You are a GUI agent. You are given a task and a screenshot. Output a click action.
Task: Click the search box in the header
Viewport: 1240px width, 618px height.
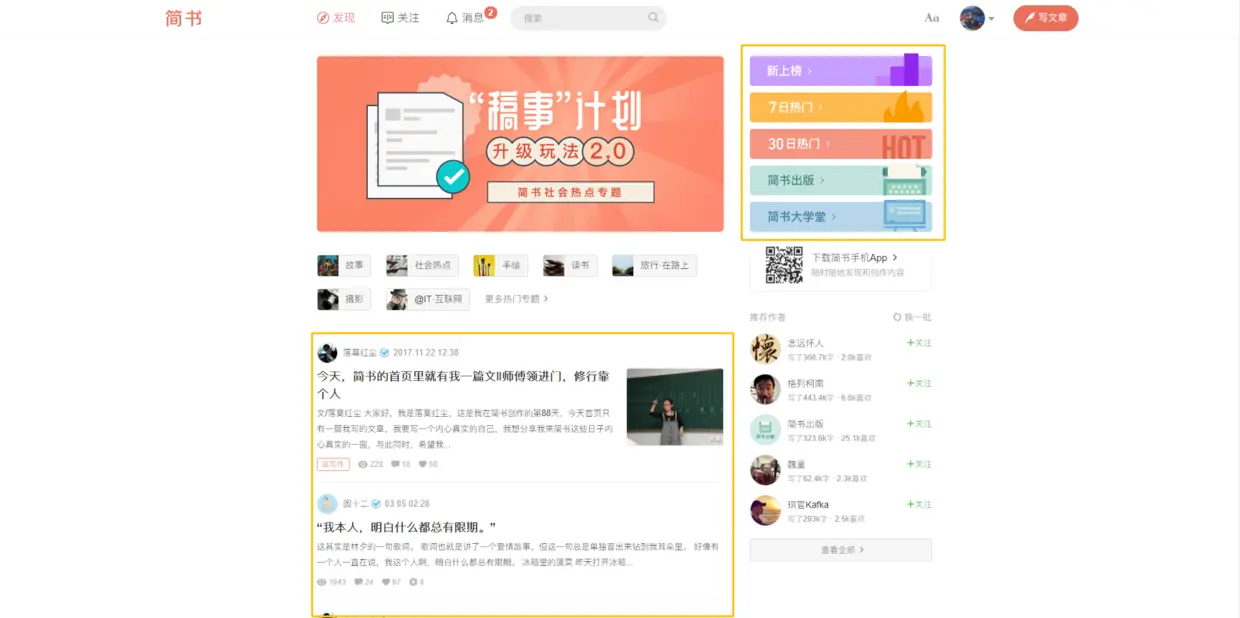pyautogui.click(x=588, y=18)
